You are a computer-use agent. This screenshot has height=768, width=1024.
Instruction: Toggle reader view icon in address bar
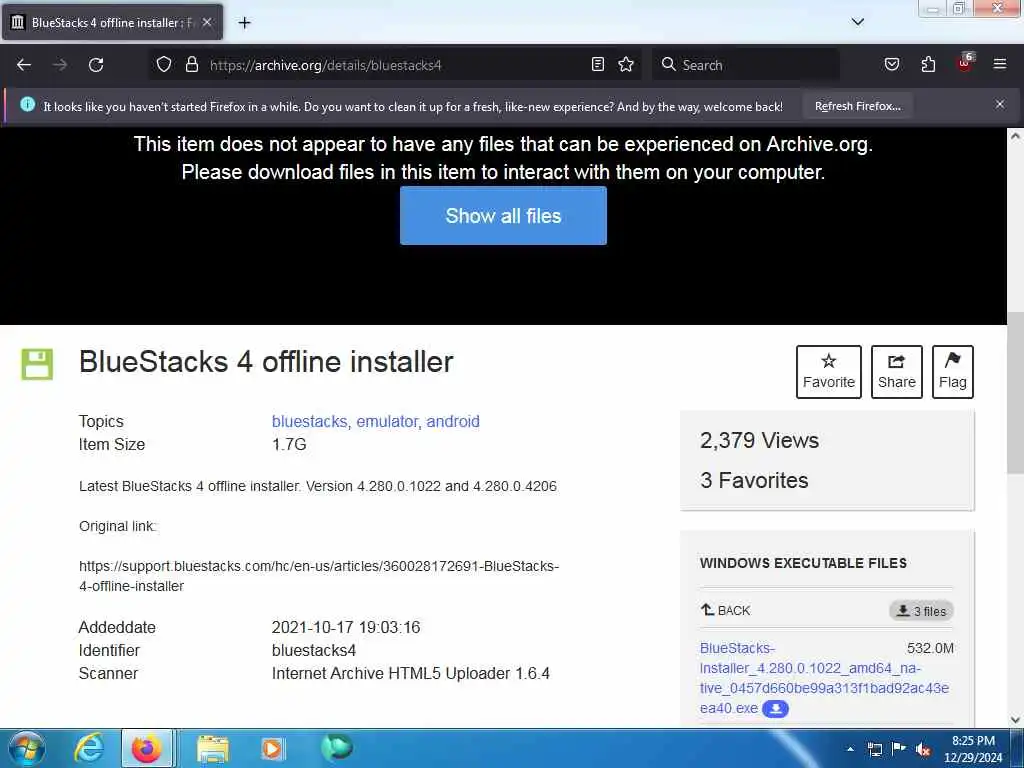[x=598, y=64]
